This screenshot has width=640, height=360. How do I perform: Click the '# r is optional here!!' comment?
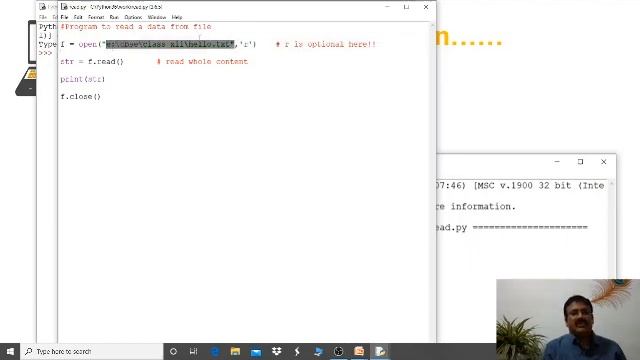[326, 44]
